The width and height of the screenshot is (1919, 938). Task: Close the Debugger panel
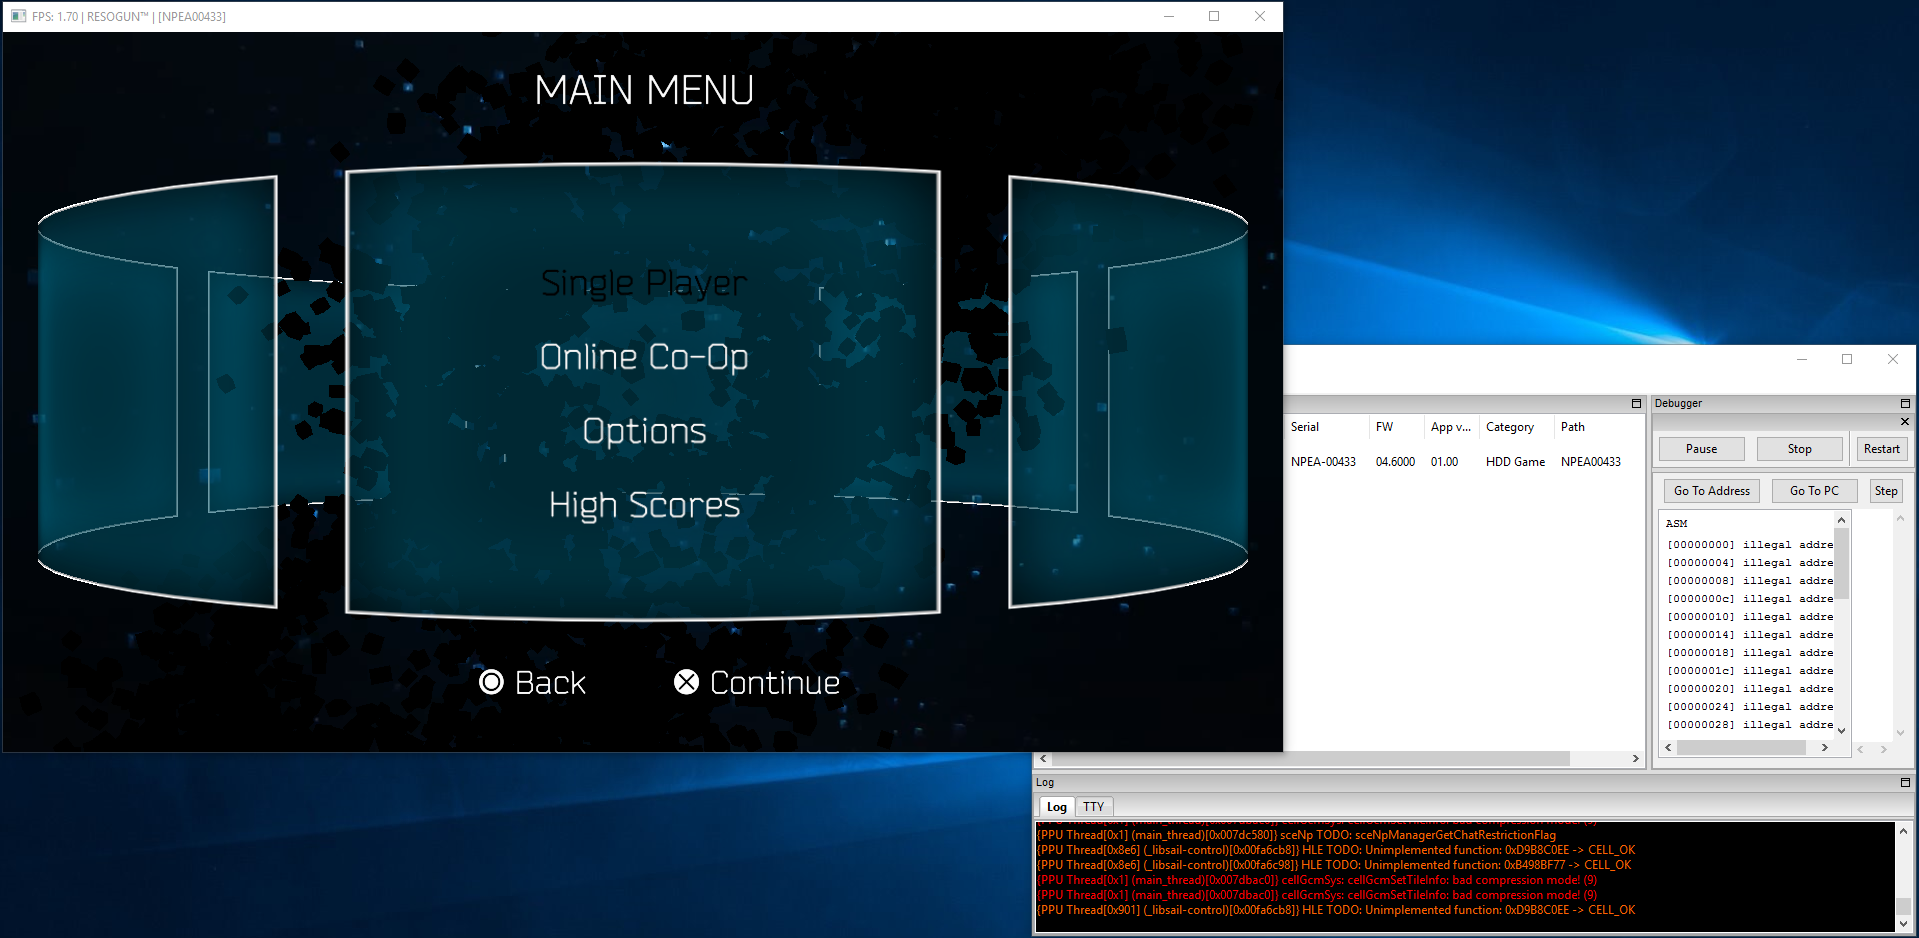1904,421
